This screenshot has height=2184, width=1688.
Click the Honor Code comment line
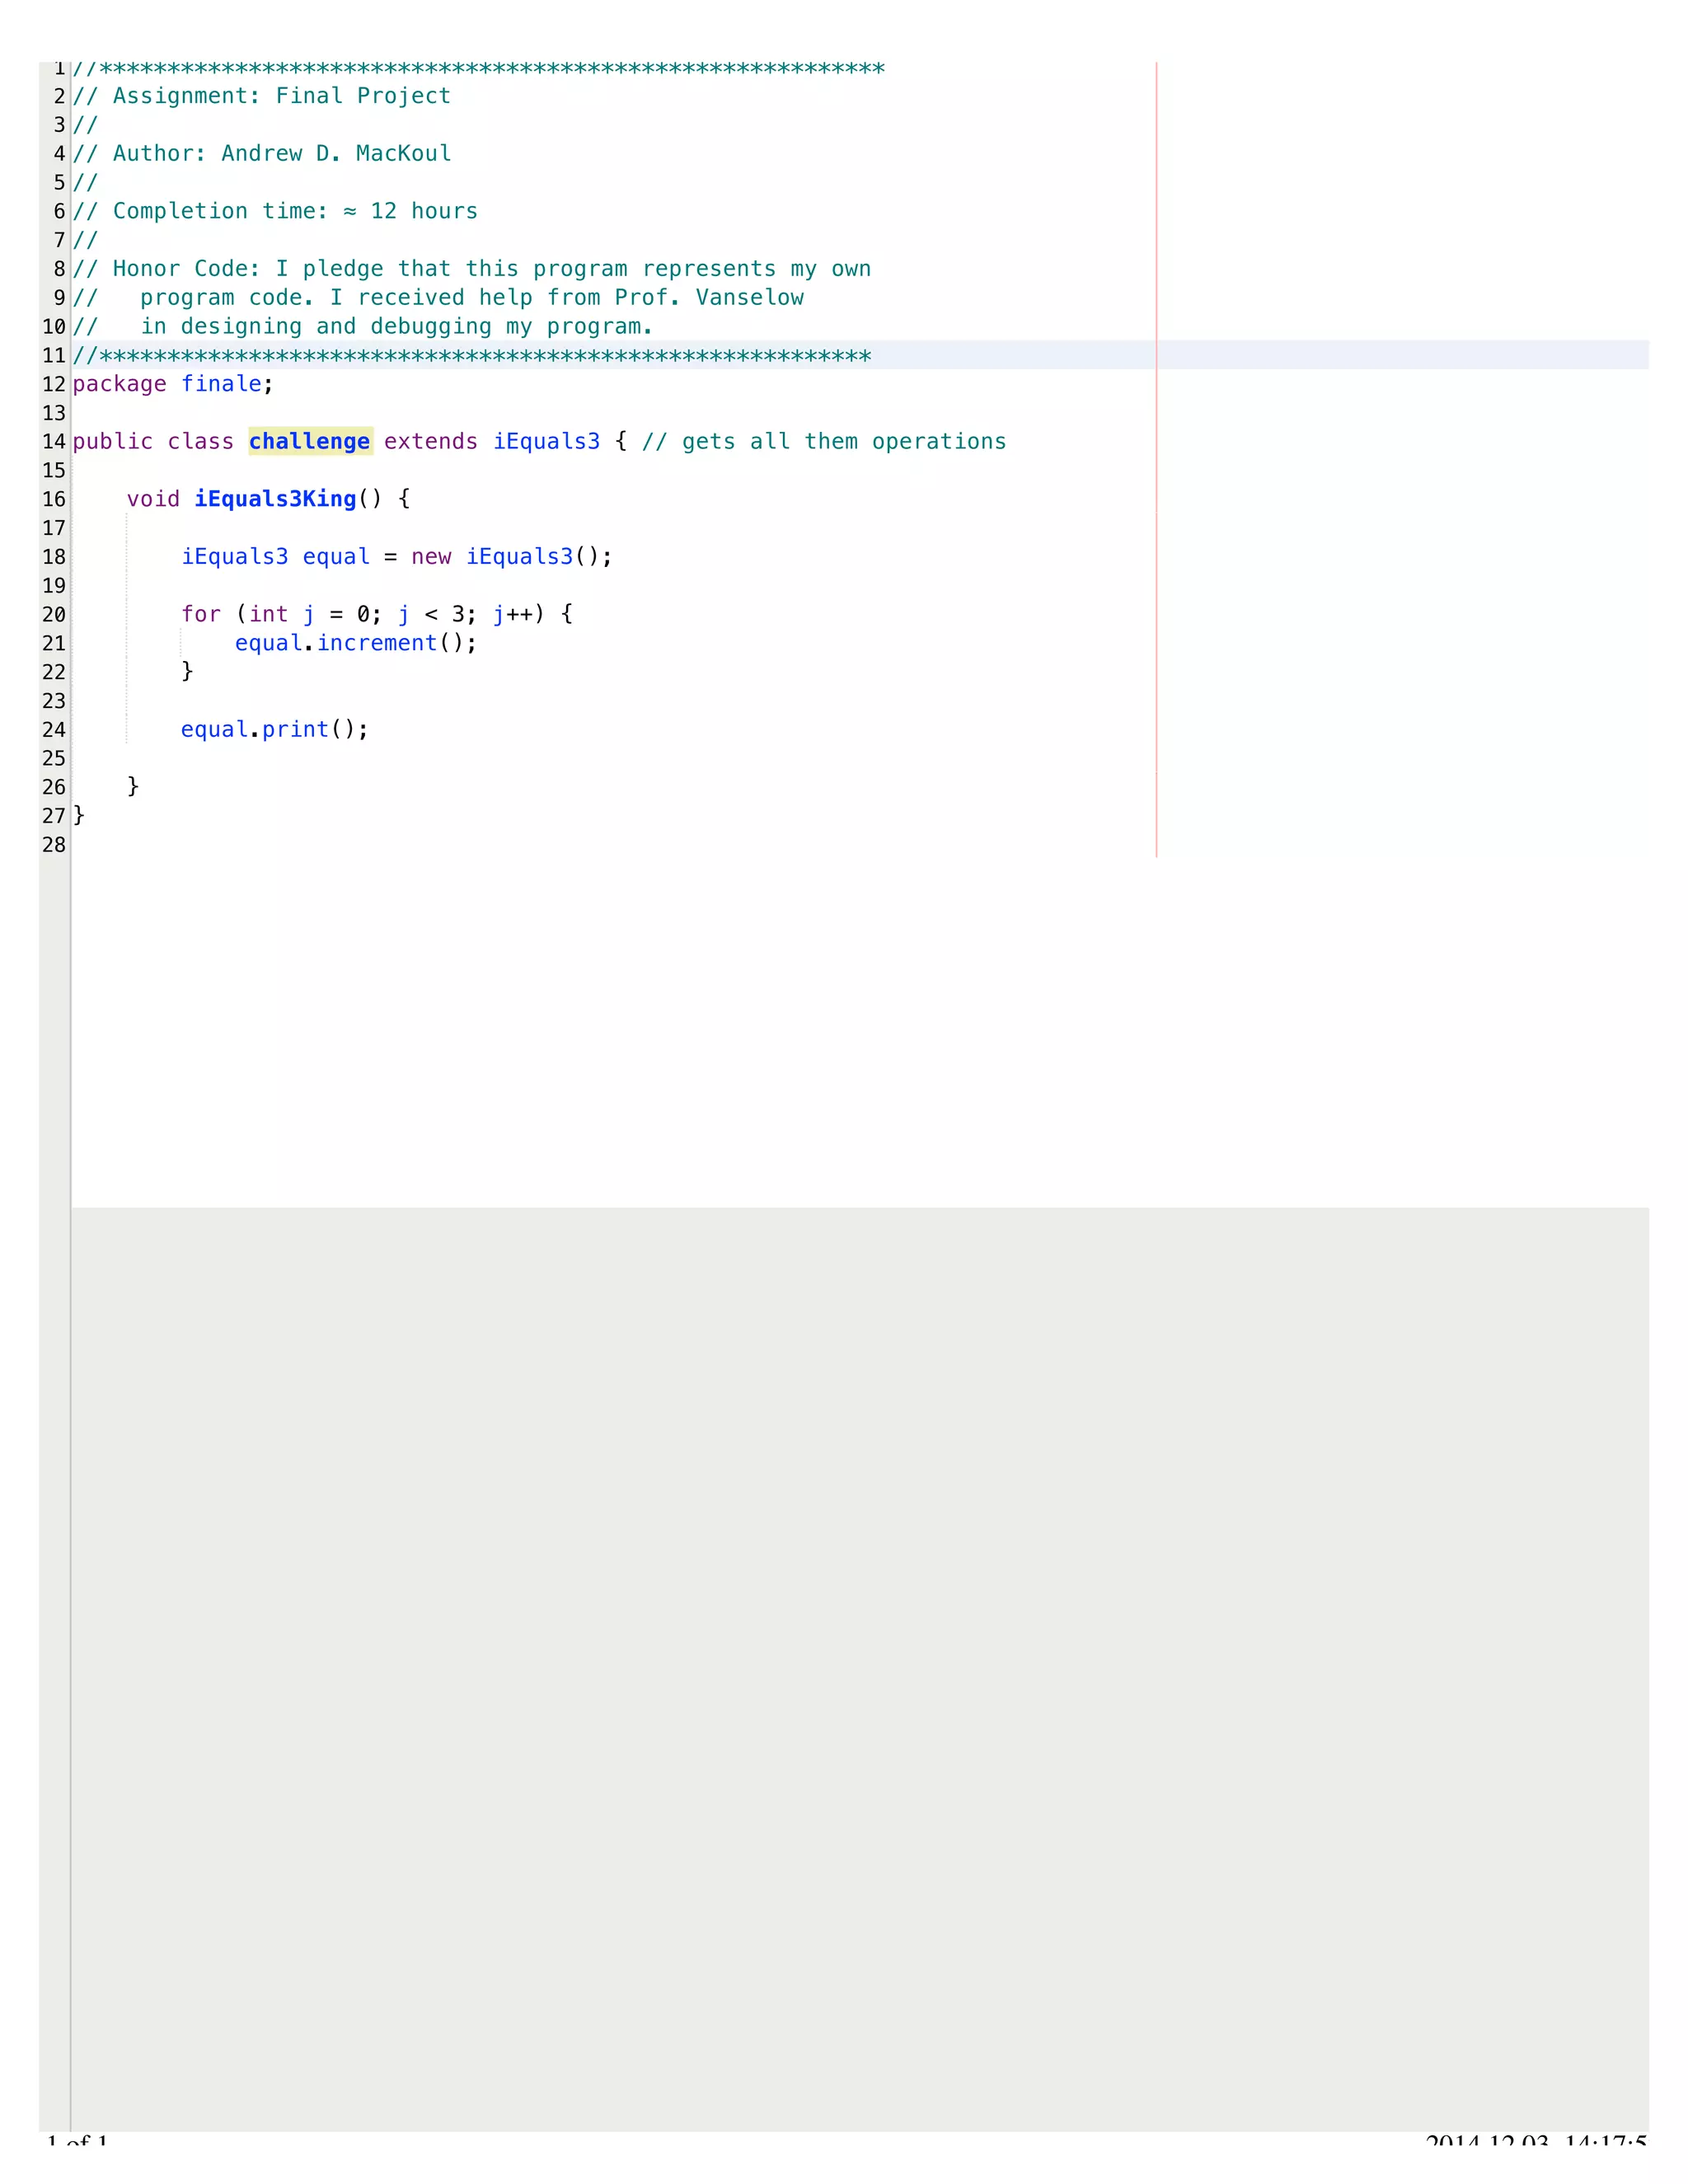(x=472, y=269)
